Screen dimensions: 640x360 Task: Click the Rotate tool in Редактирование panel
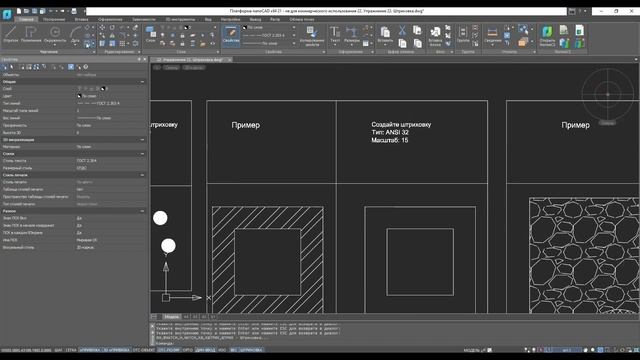coord(112,27)
